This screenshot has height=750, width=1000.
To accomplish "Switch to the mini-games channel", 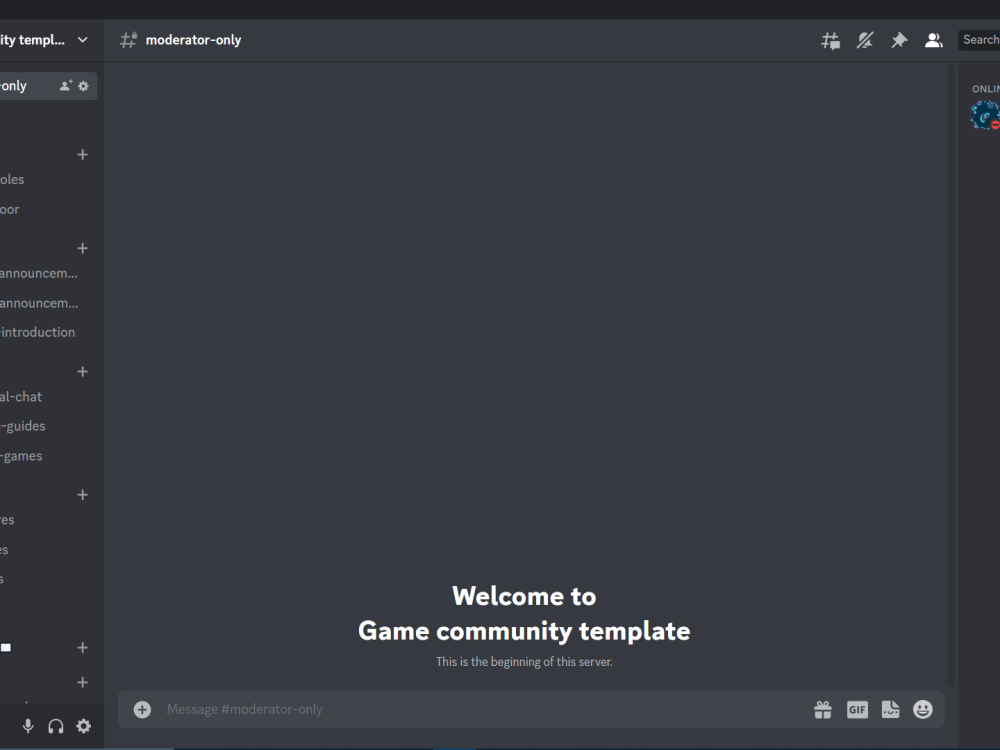I will [22, 455].
